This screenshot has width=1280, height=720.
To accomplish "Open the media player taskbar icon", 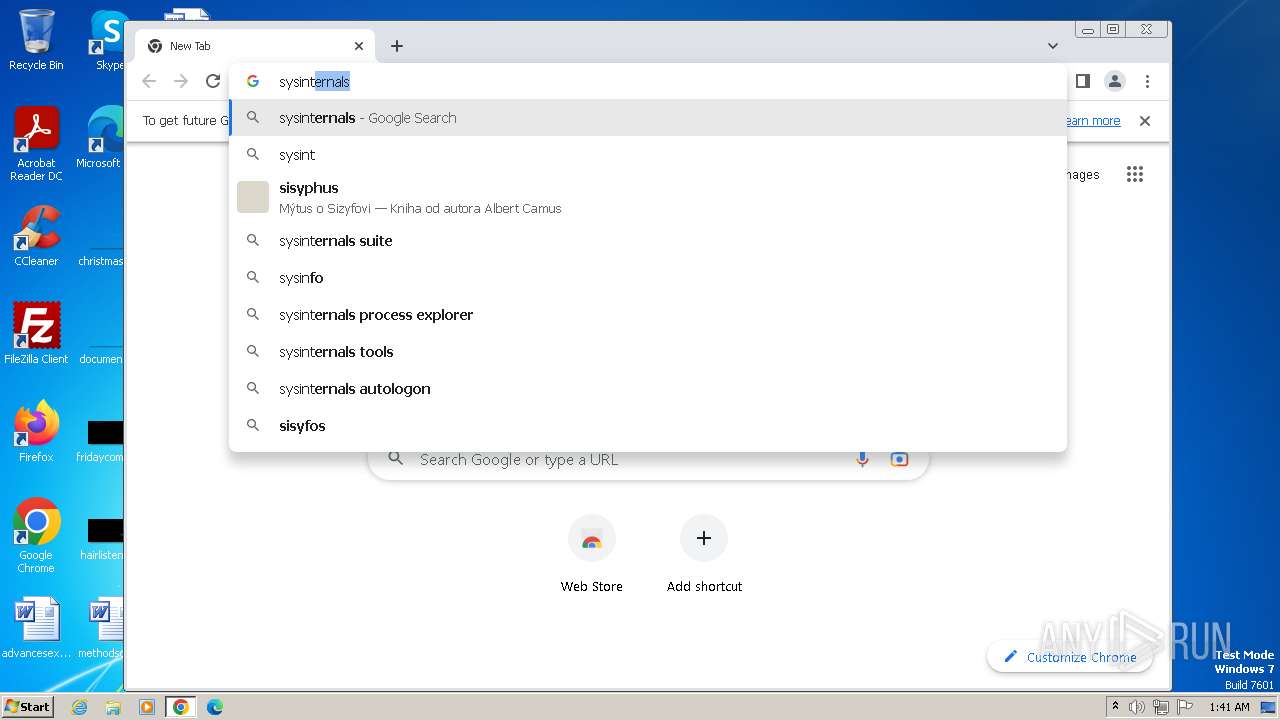I will pyautogui.click(x=147, y=707).
